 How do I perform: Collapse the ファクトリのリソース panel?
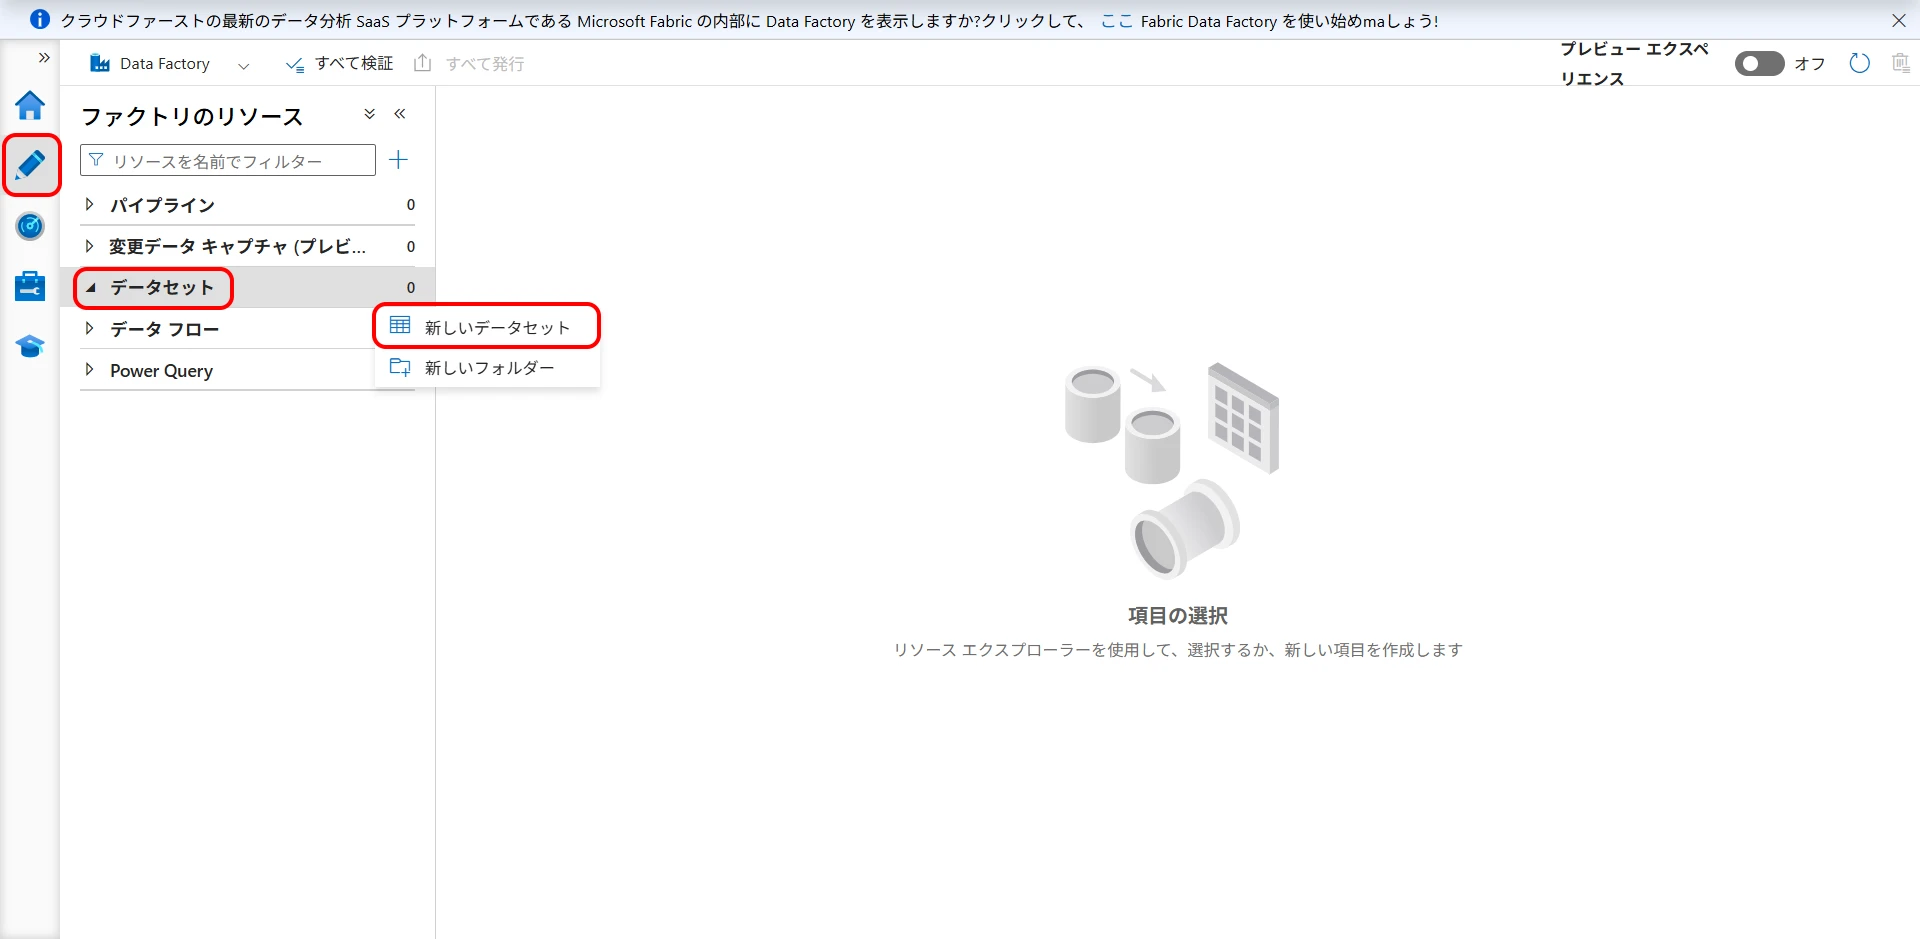[x=400, y=114]
